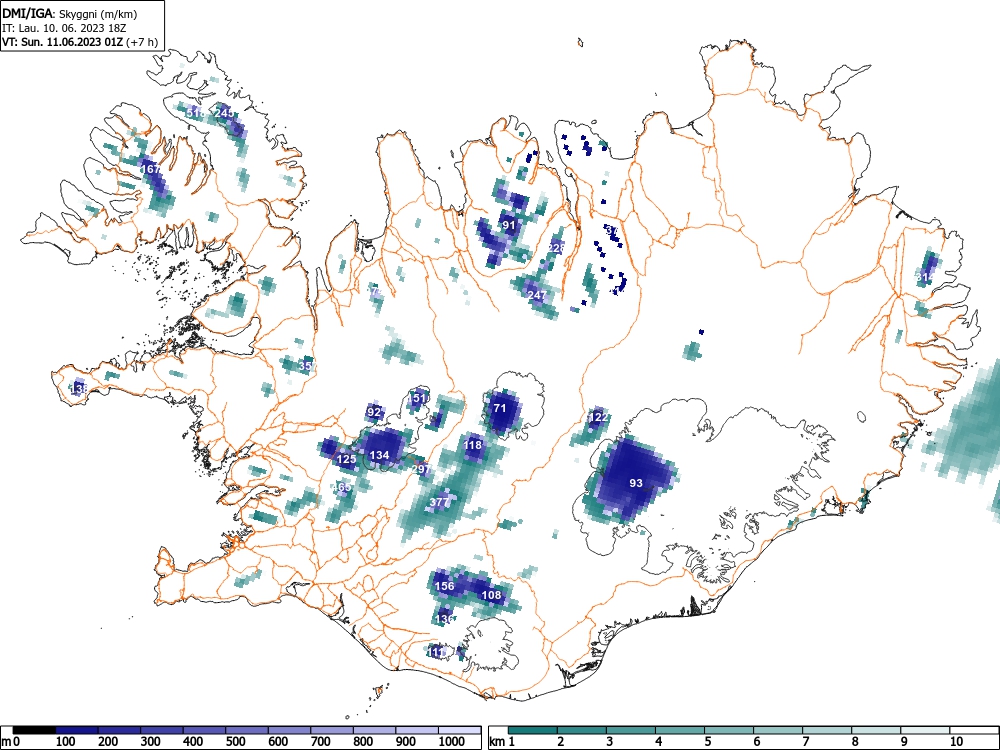This screenshot has width=1000, height=750.
Task: Click the '500' label in the metre legend
Action: tap(236, 742)
